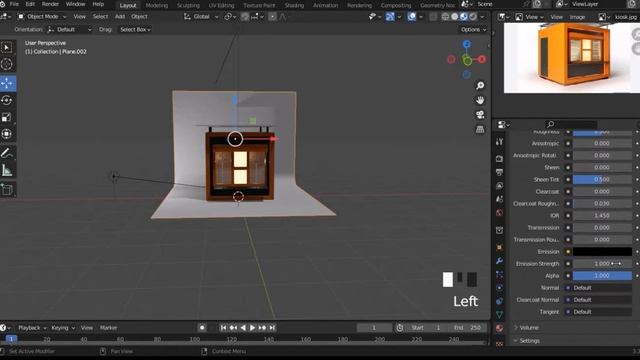
Task: Toggle X-ray display
Action: [433, 17]
